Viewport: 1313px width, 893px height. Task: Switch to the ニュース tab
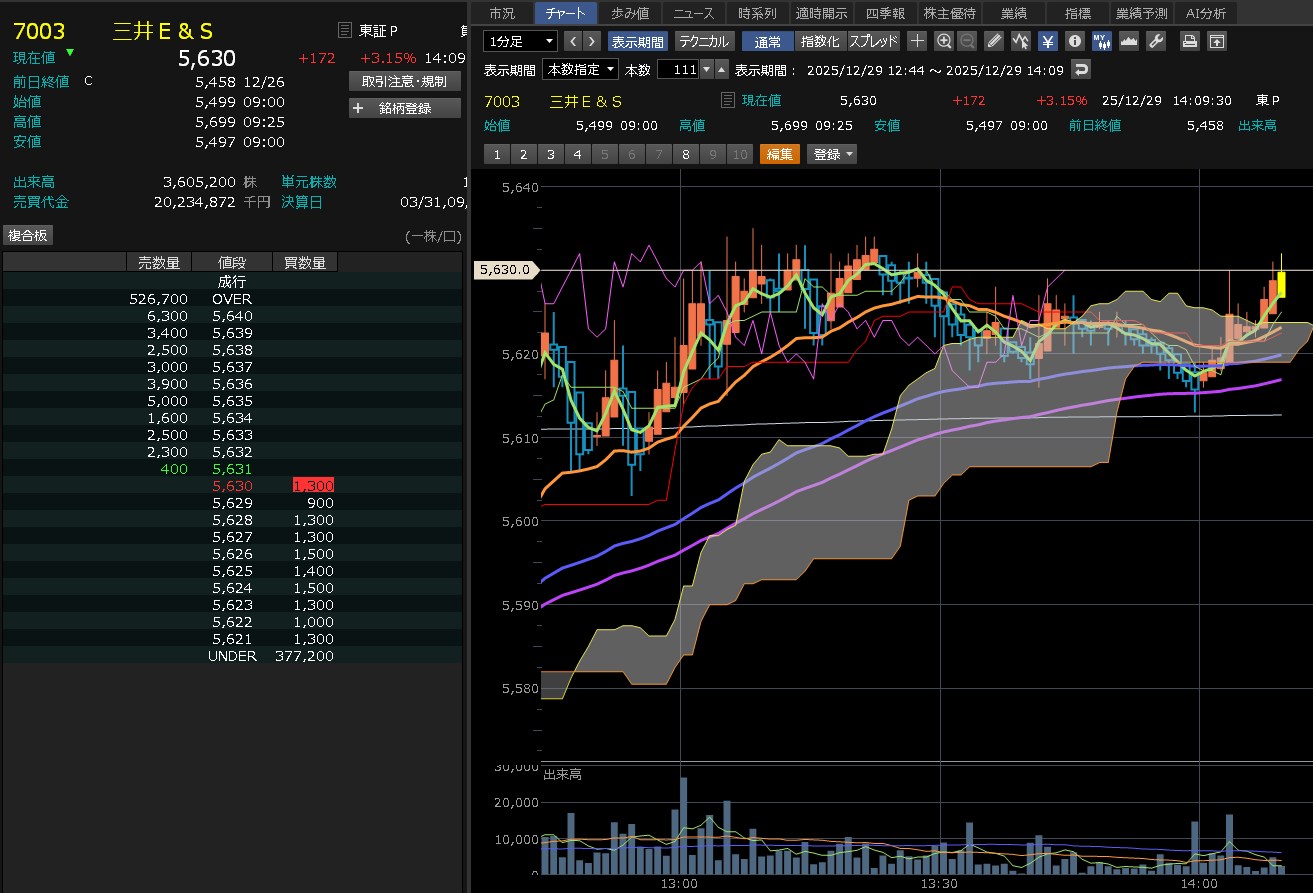(694, 13)
